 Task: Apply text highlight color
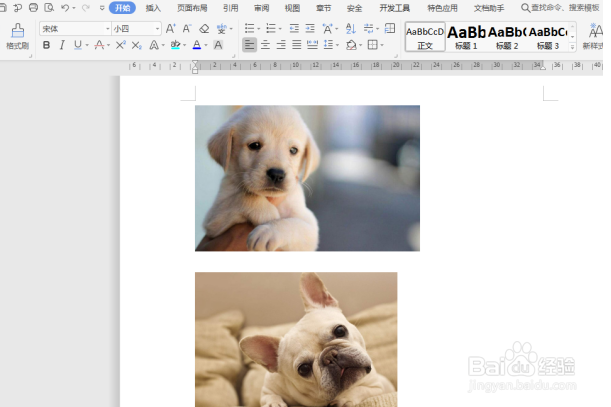(176, 45)
